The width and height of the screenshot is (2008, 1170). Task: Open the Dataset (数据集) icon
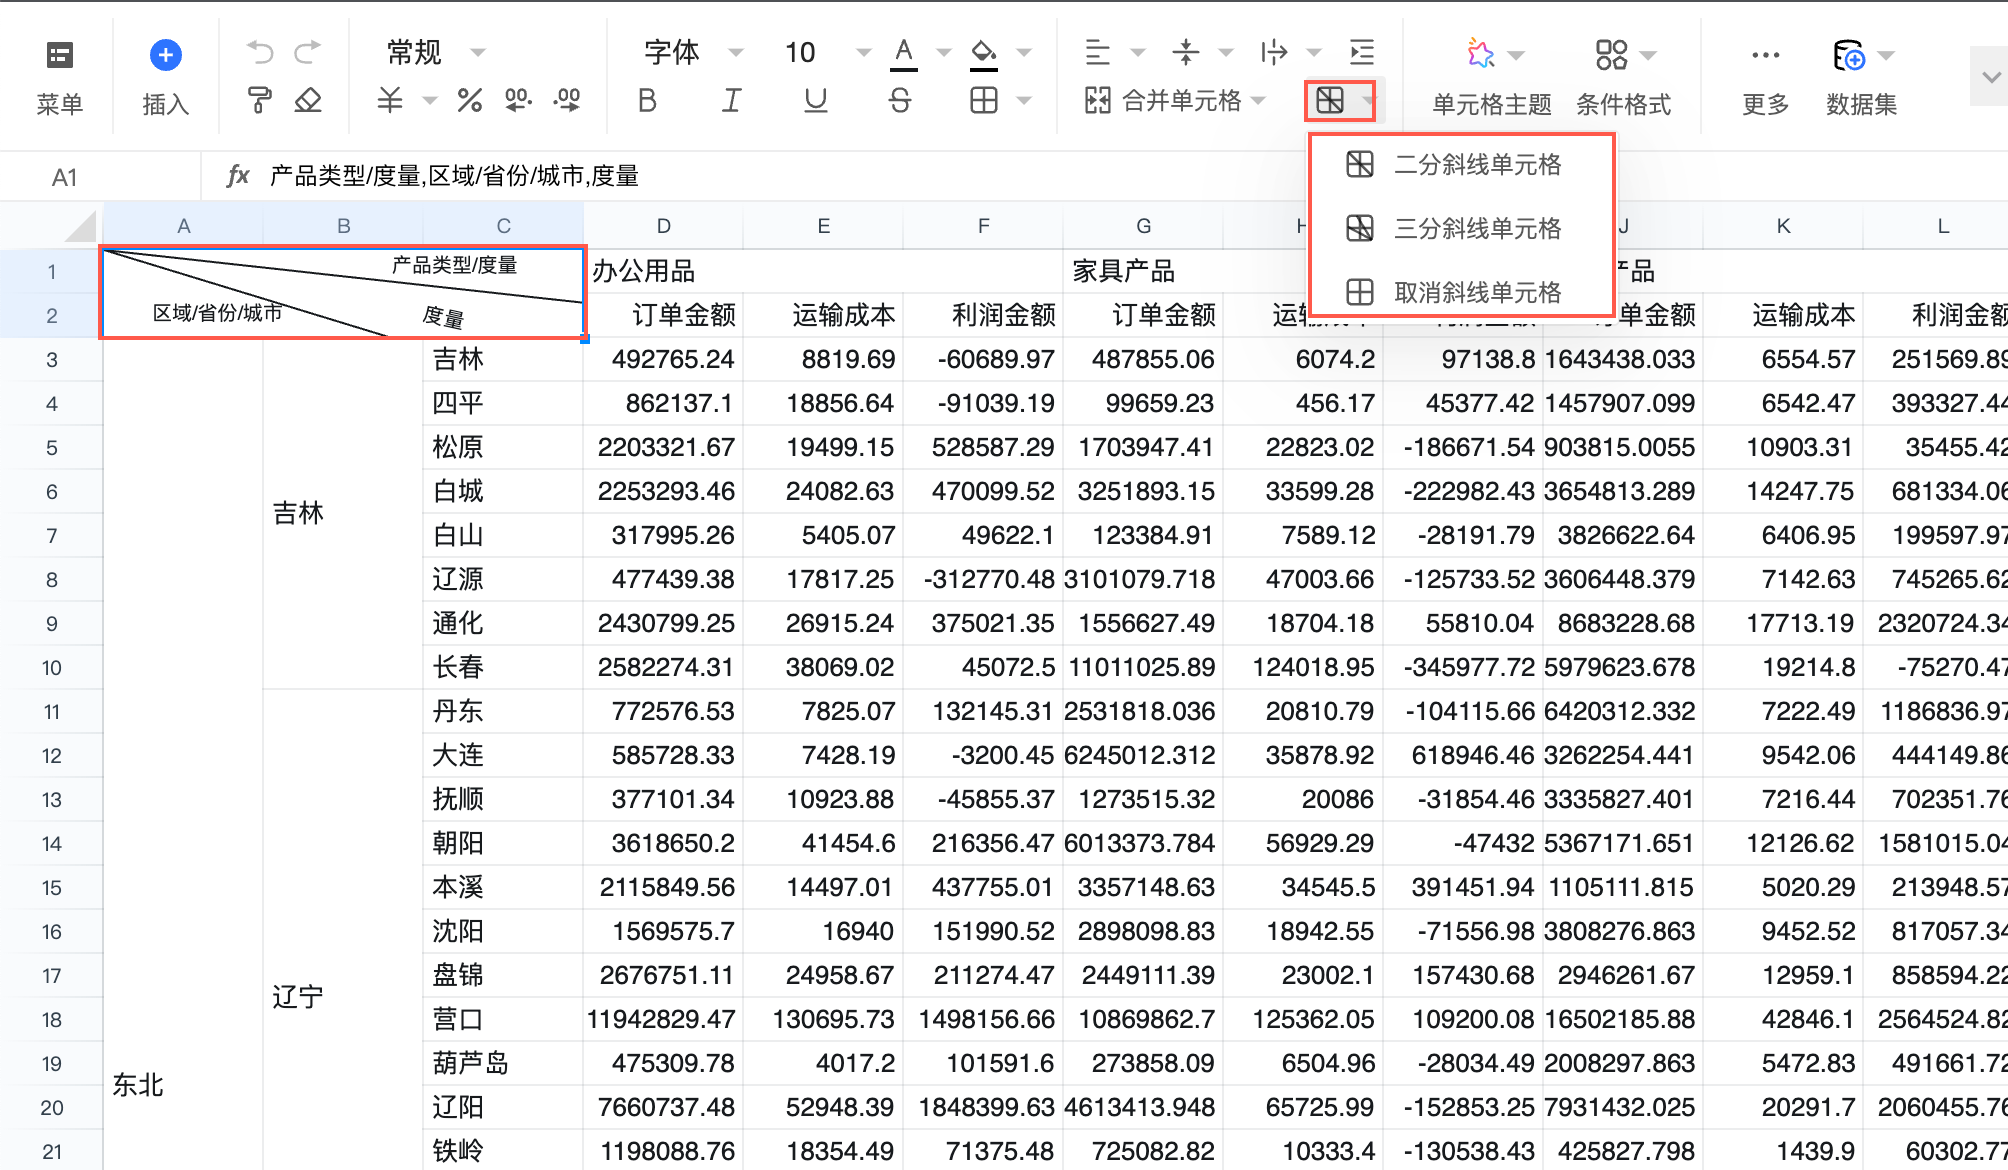coord(1849,56)
